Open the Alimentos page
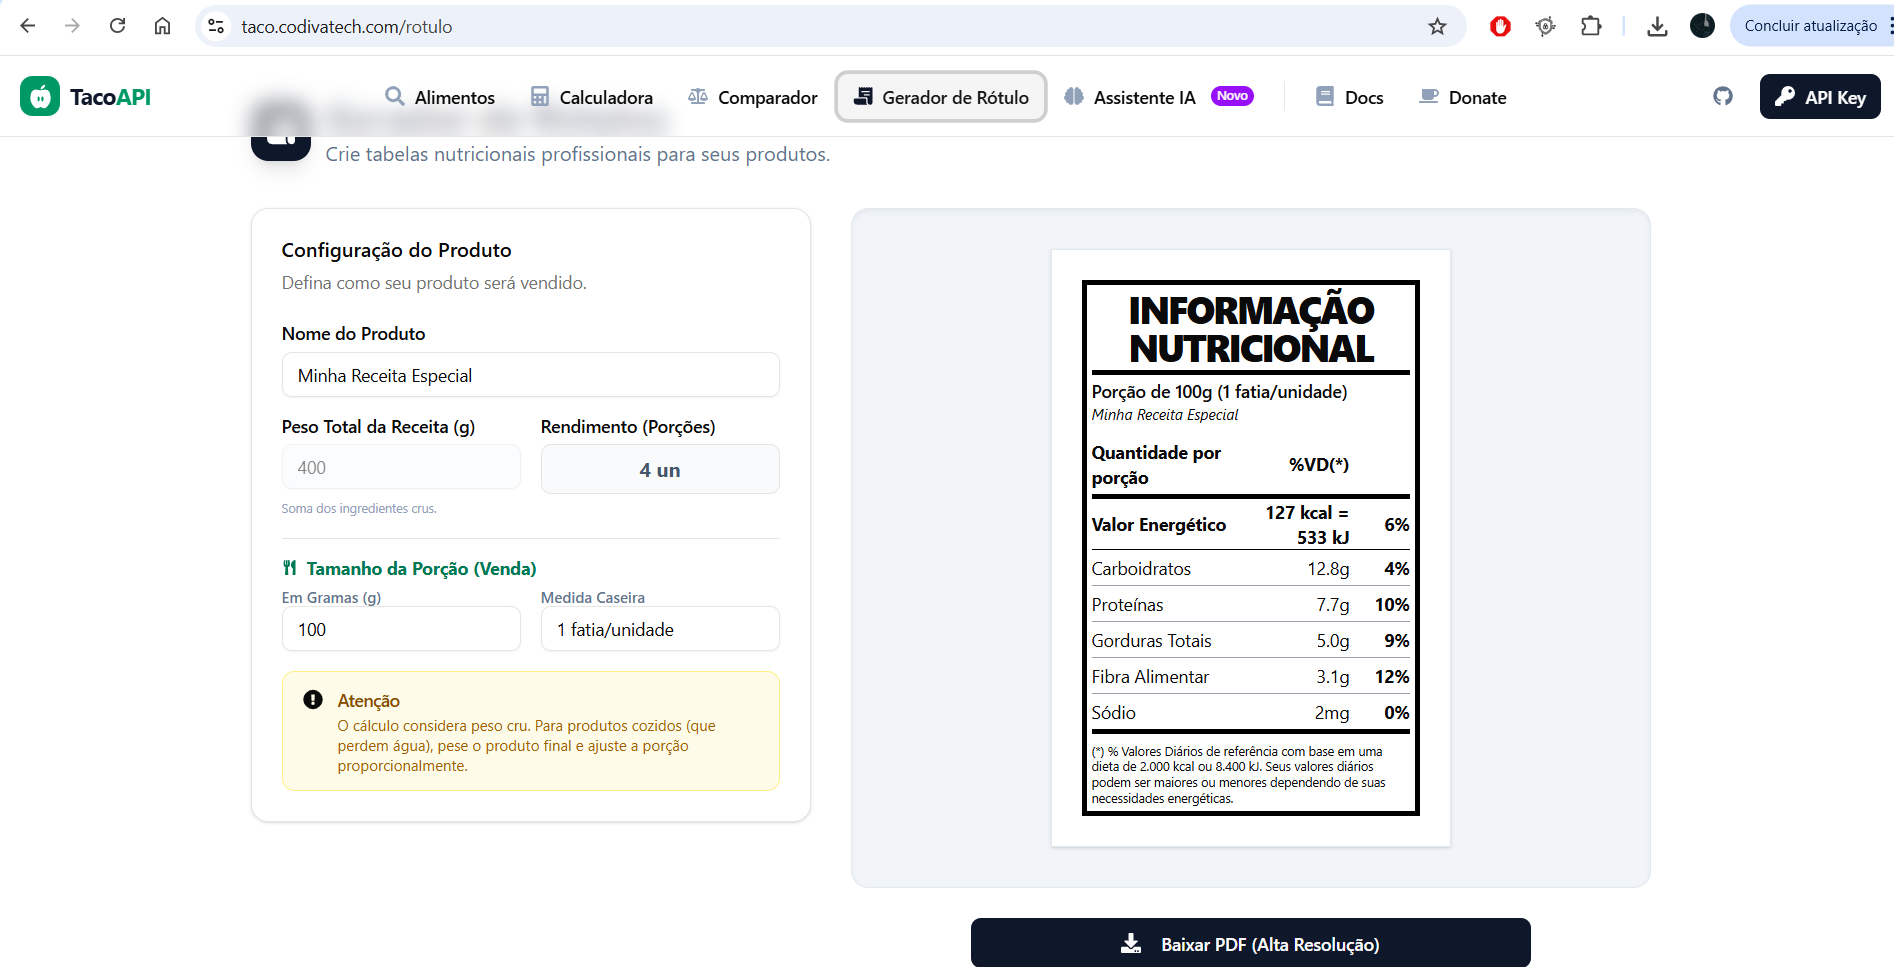 (440, 97)
